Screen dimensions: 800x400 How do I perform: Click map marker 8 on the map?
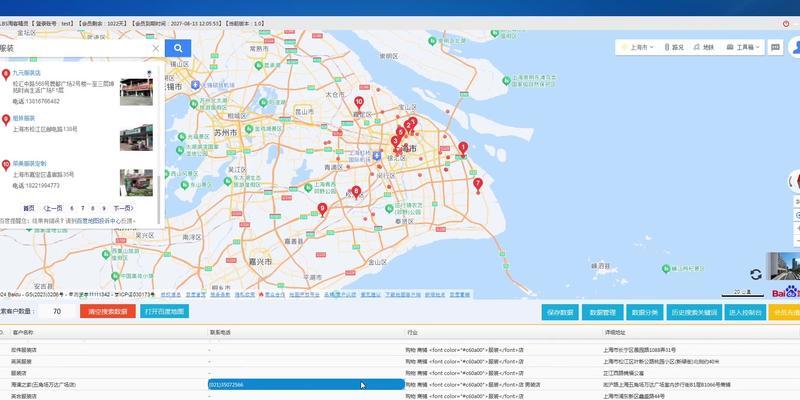click(x=356, y=192)
